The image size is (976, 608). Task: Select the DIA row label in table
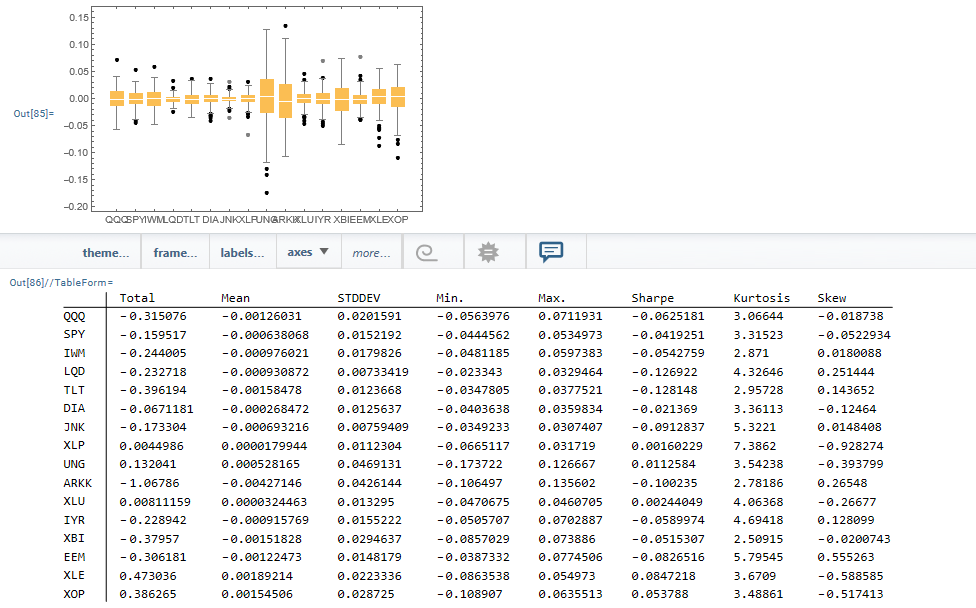(74, 408)
